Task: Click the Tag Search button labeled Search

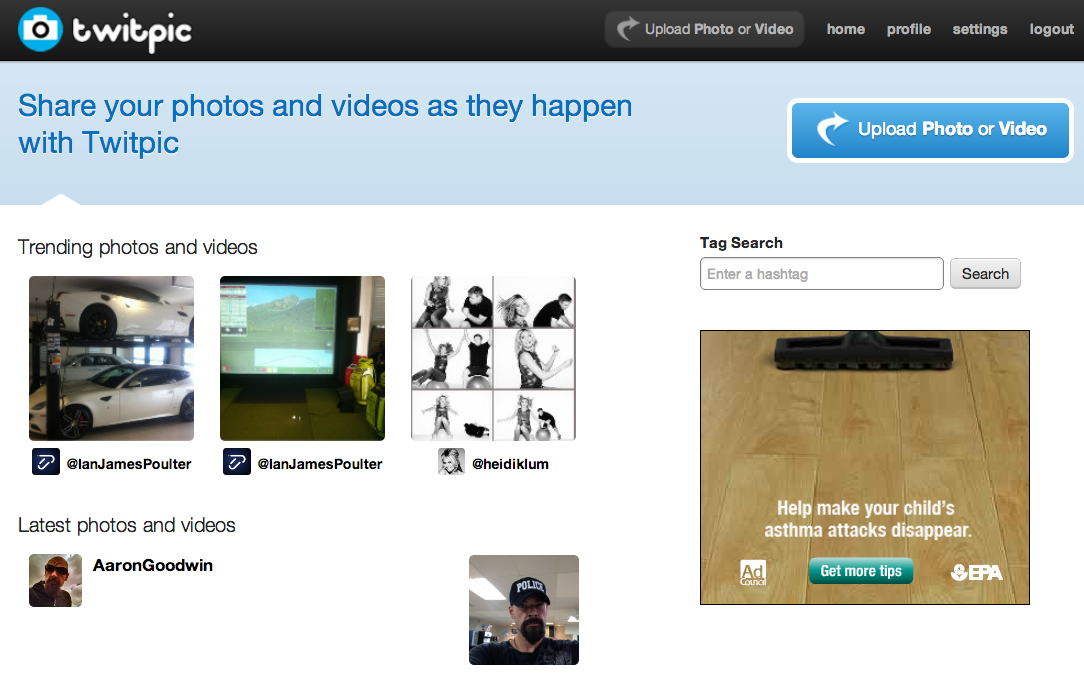Action: point(985,274)
